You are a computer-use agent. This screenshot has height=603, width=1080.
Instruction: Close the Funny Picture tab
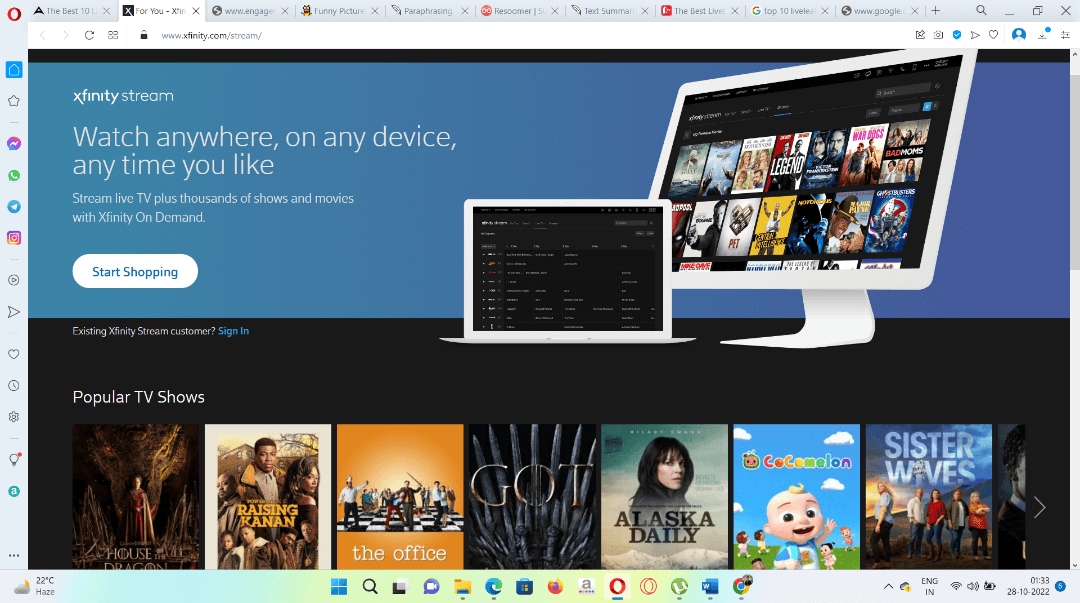point(375,11)
